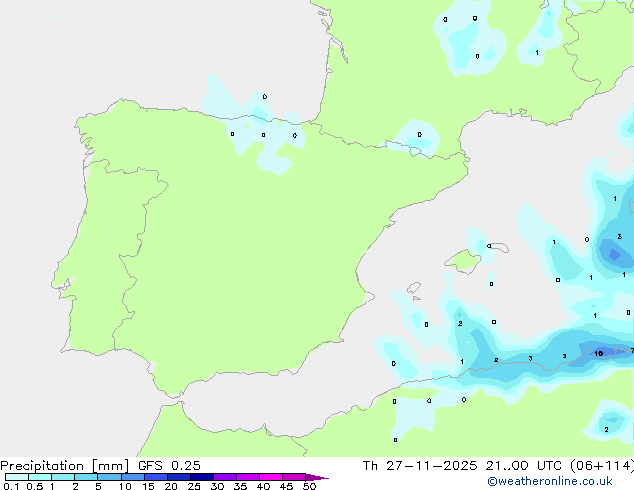
Task: Click the legend label '50'
Action: click(310, 486)
